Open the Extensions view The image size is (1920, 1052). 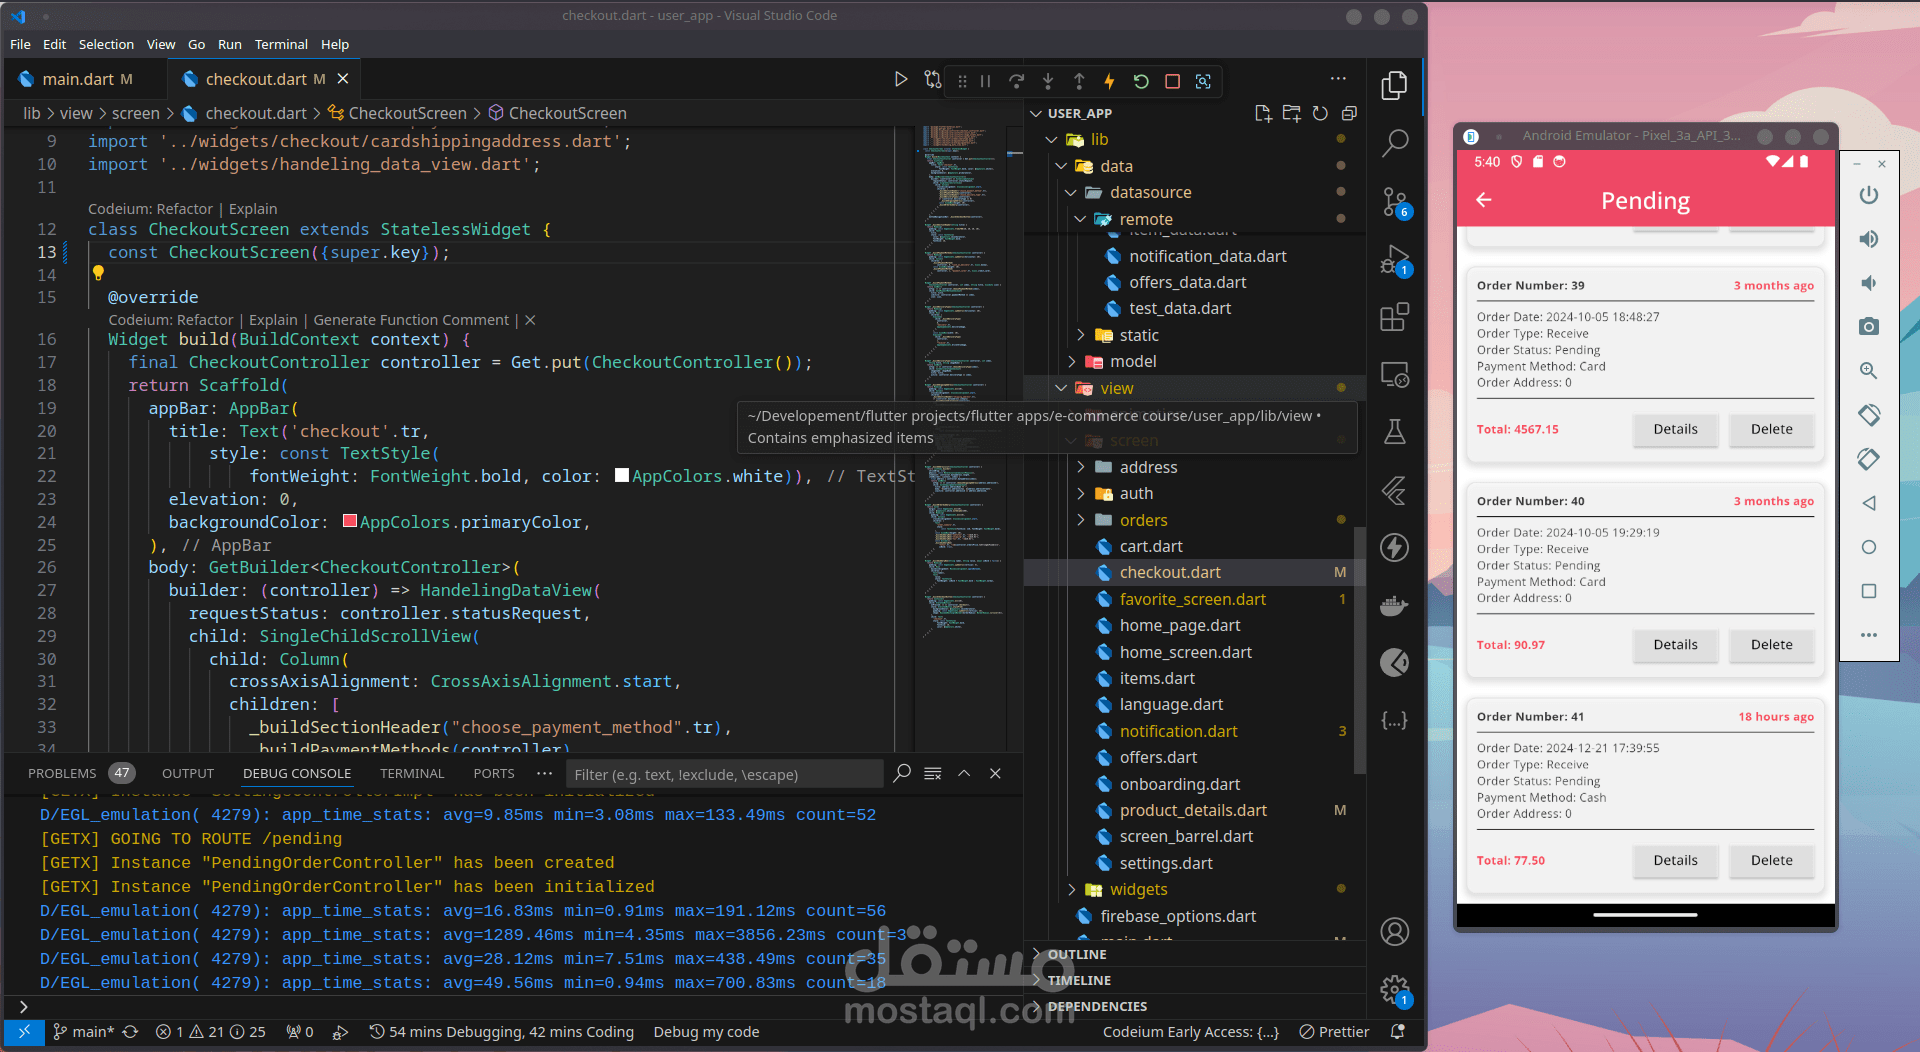pos(1394,317)
